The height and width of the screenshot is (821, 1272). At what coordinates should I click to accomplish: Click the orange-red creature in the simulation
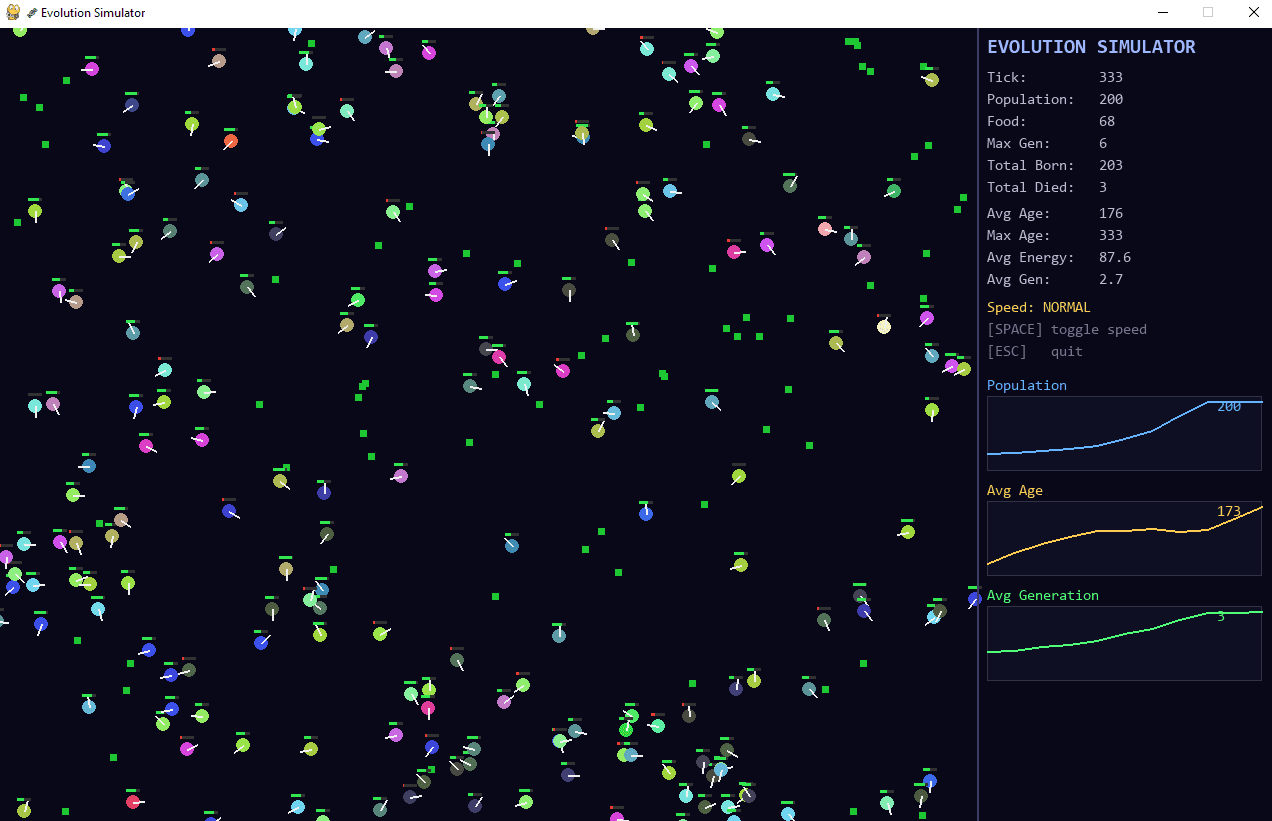tap(231, 141)
